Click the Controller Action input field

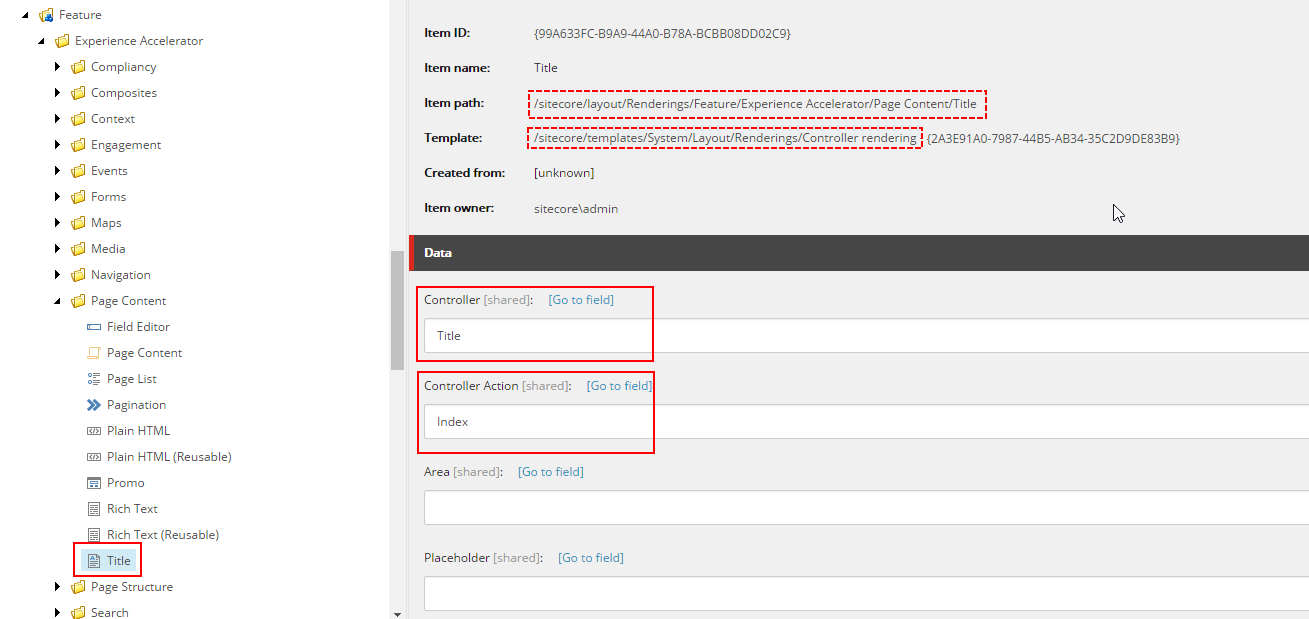(866, 422)
